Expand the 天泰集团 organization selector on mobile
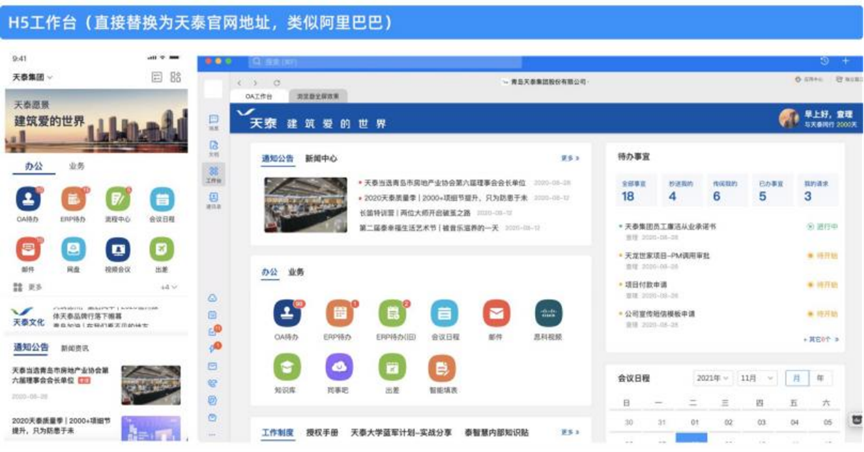 [33, 77]
